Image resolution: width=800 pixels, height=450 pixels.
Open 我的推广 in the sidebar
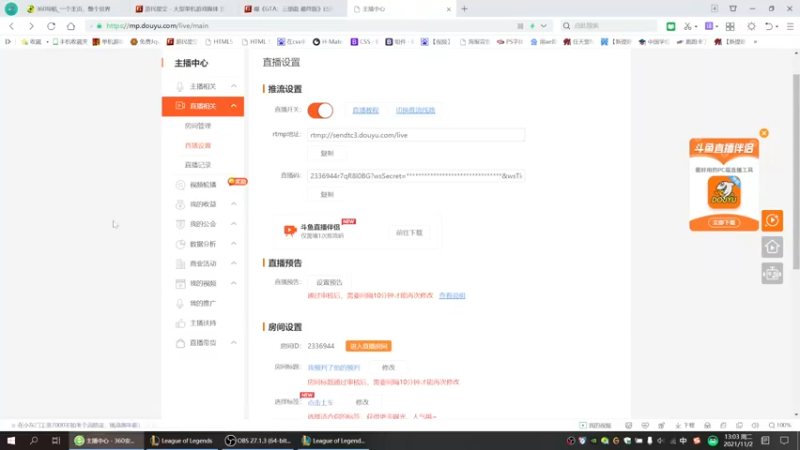tap(203, 303)
